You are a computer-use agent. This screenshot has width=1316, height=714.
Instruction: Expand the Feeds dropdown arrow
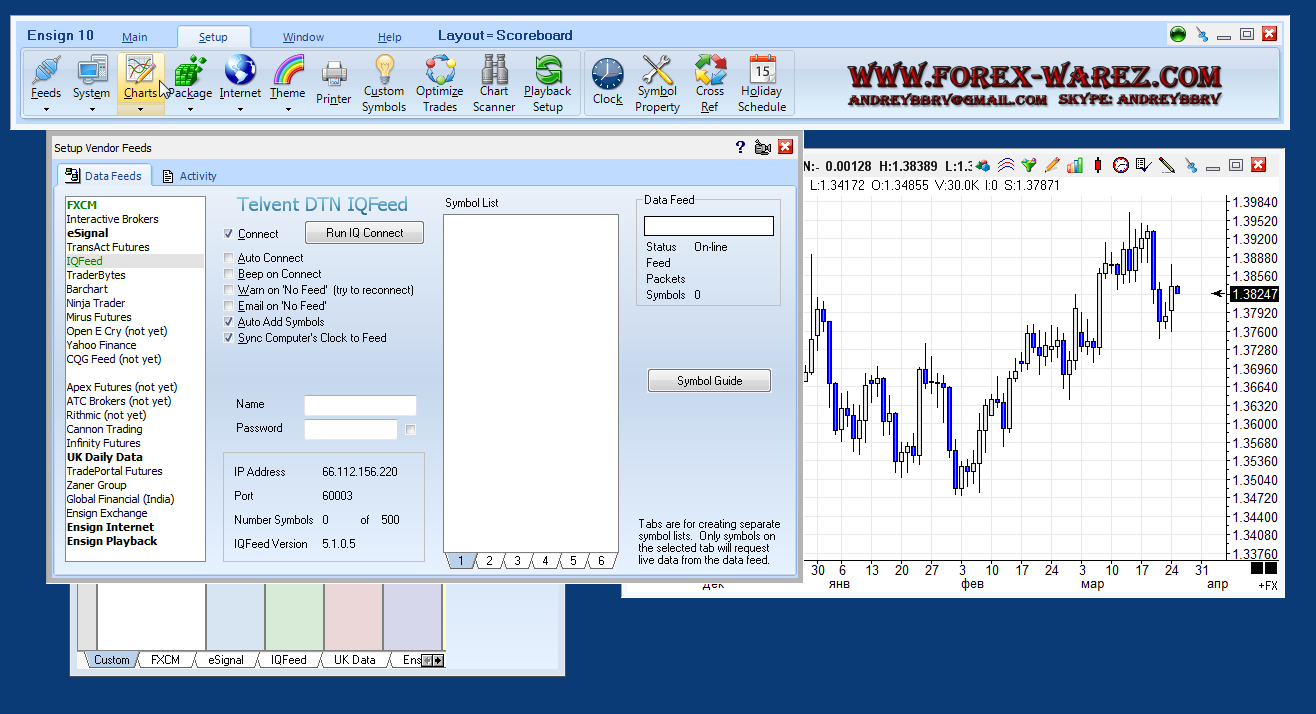(x=46, y=110)
